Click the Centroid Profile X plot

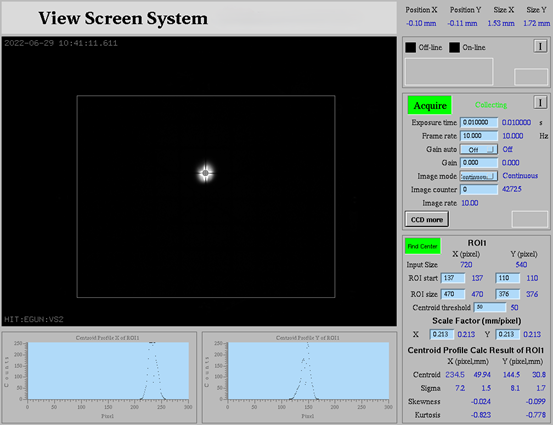[108, 371]
